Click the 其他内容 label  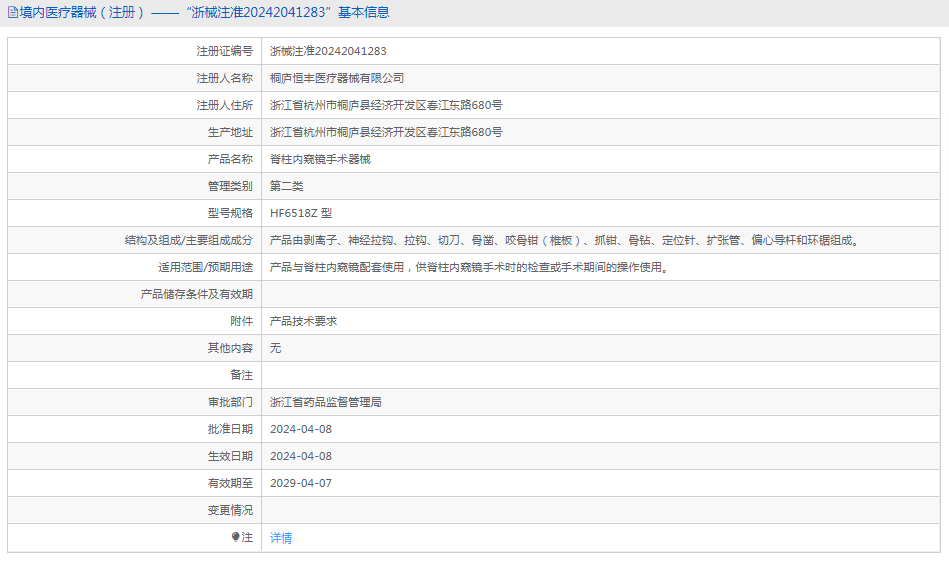pyautogui.click(x=230, y=348)
